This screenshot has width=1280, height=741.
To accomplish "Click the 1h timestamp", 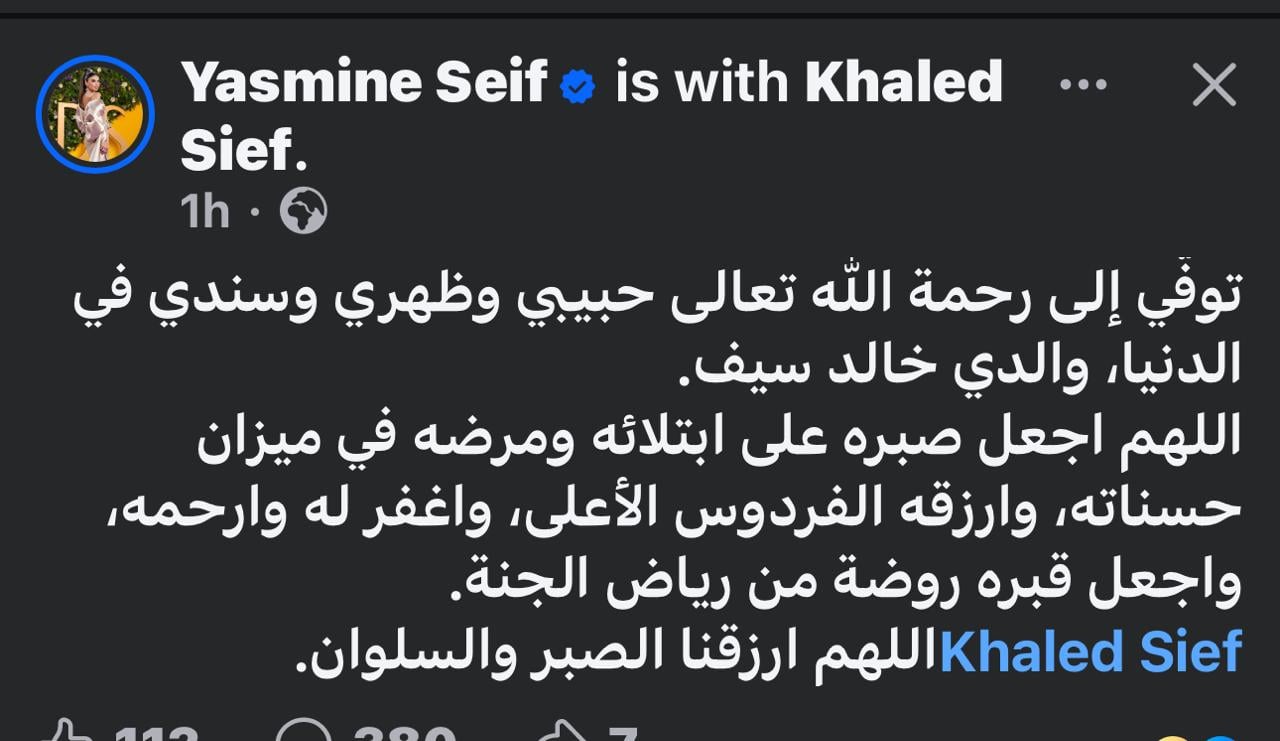I will pos(206,209).
